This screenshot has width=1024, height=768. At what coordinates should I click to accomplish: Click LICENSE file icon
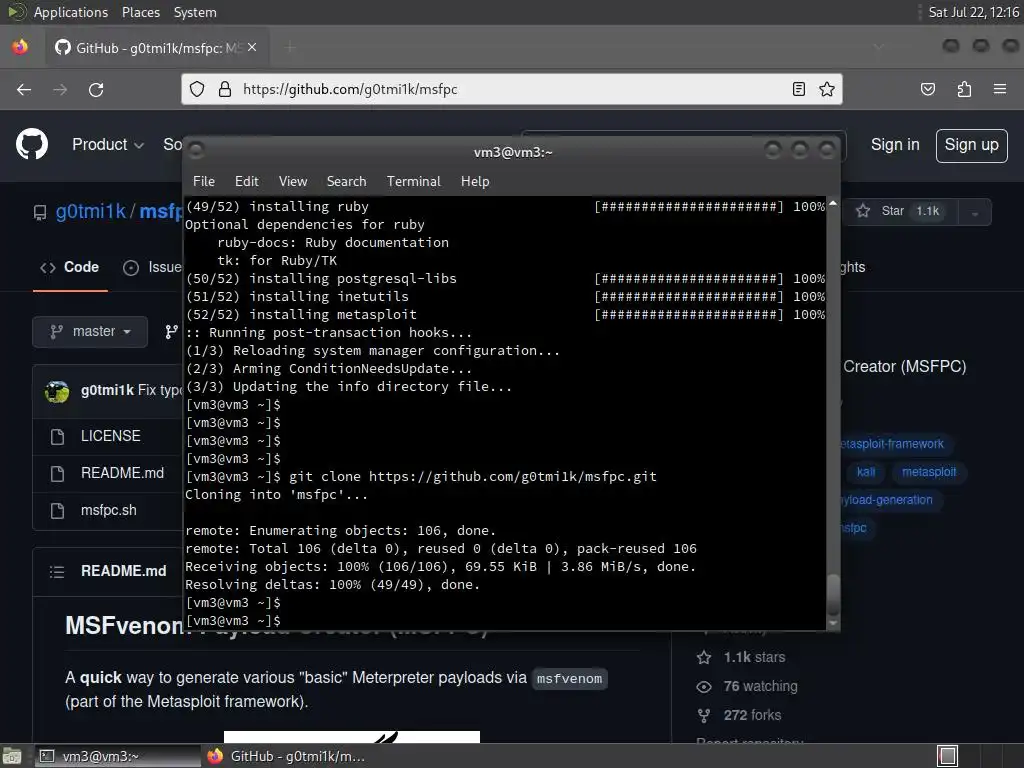(x=57, y=437)
